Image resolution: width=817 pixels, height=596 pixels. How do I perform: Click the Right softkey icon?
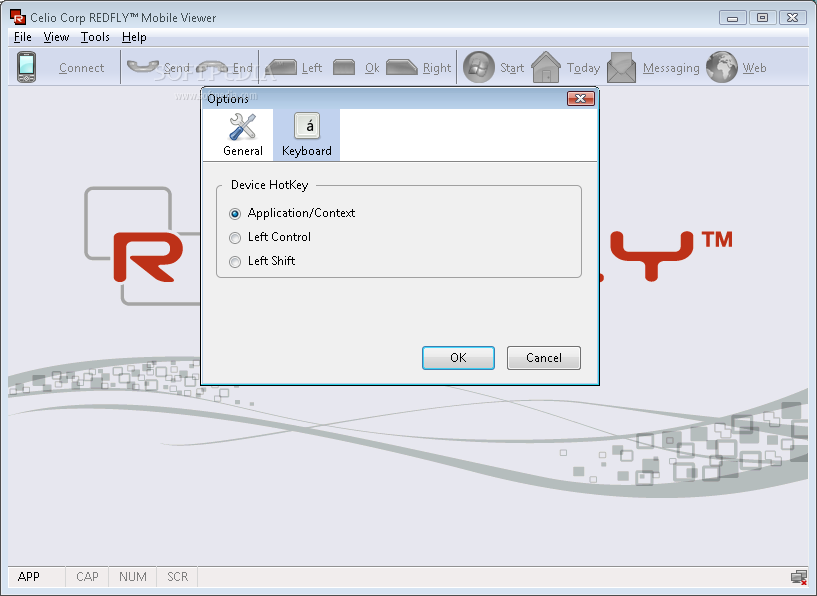(402, 67)
